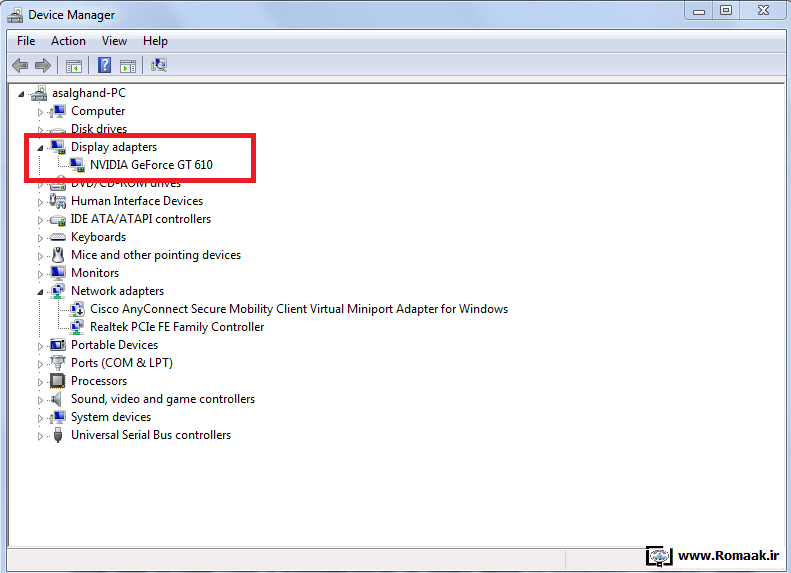
Task: Select the Processors label
Action: point(99,381)
